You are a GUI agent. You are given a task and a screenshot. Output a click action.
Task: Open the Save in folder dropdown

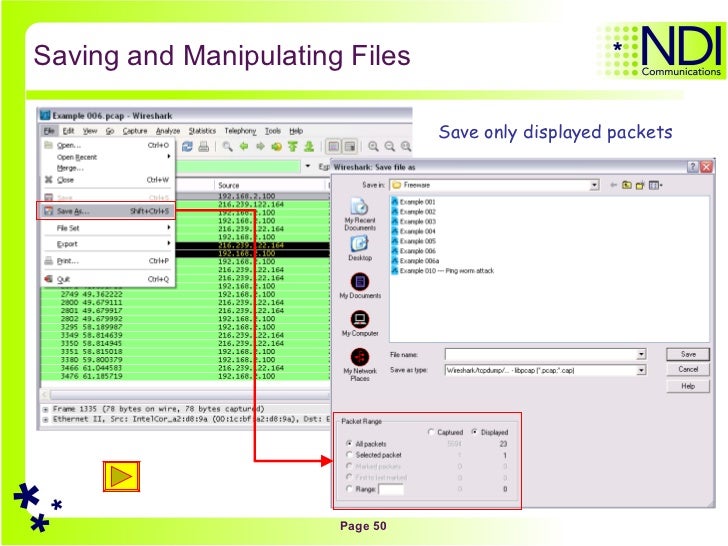click(594, 185)
